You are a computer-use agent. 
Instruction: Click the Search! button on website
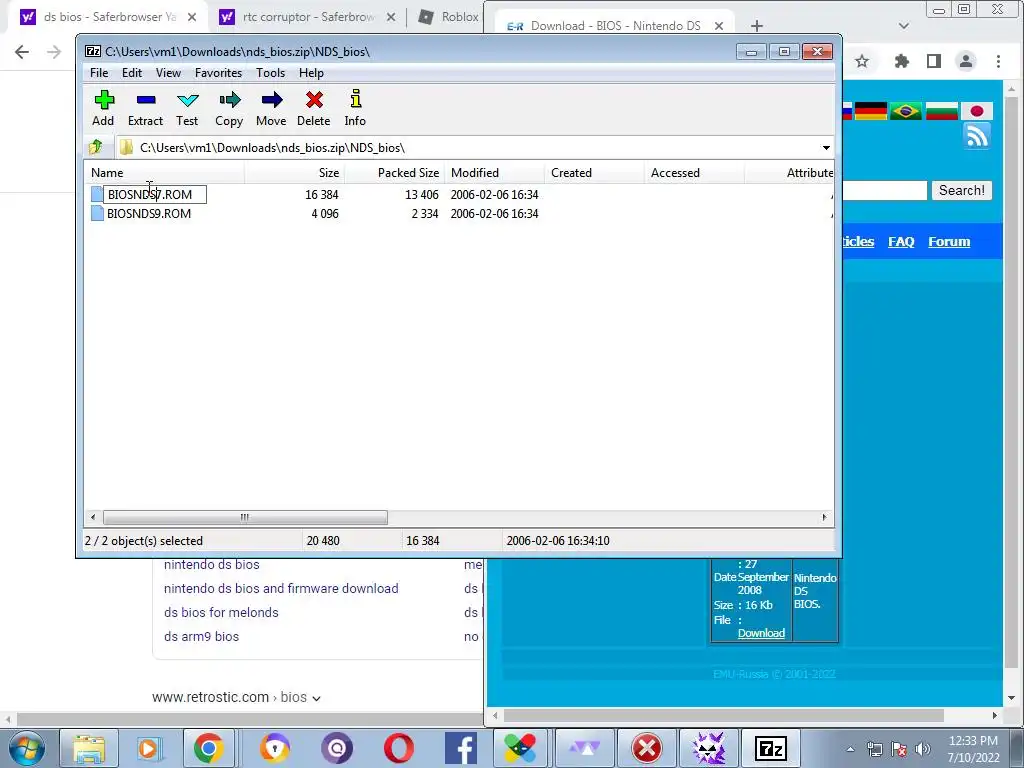tap(961, 191)
